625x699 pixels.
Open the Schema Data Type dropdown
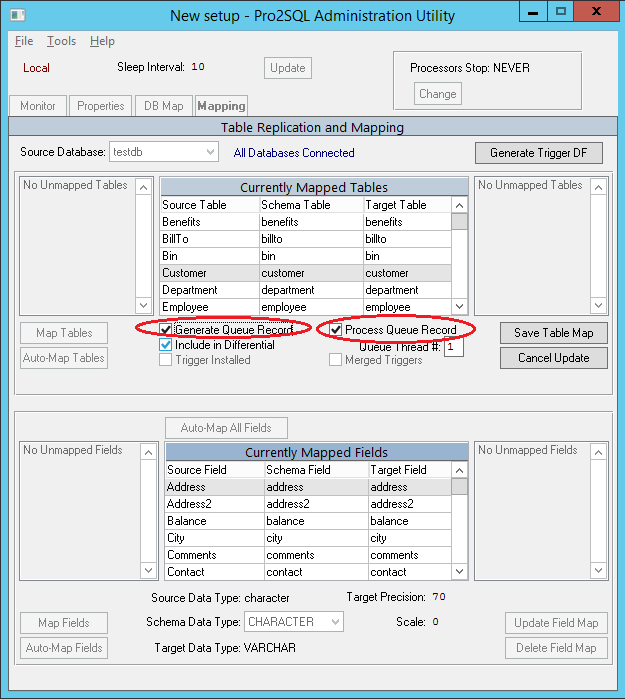coord(293,622)
